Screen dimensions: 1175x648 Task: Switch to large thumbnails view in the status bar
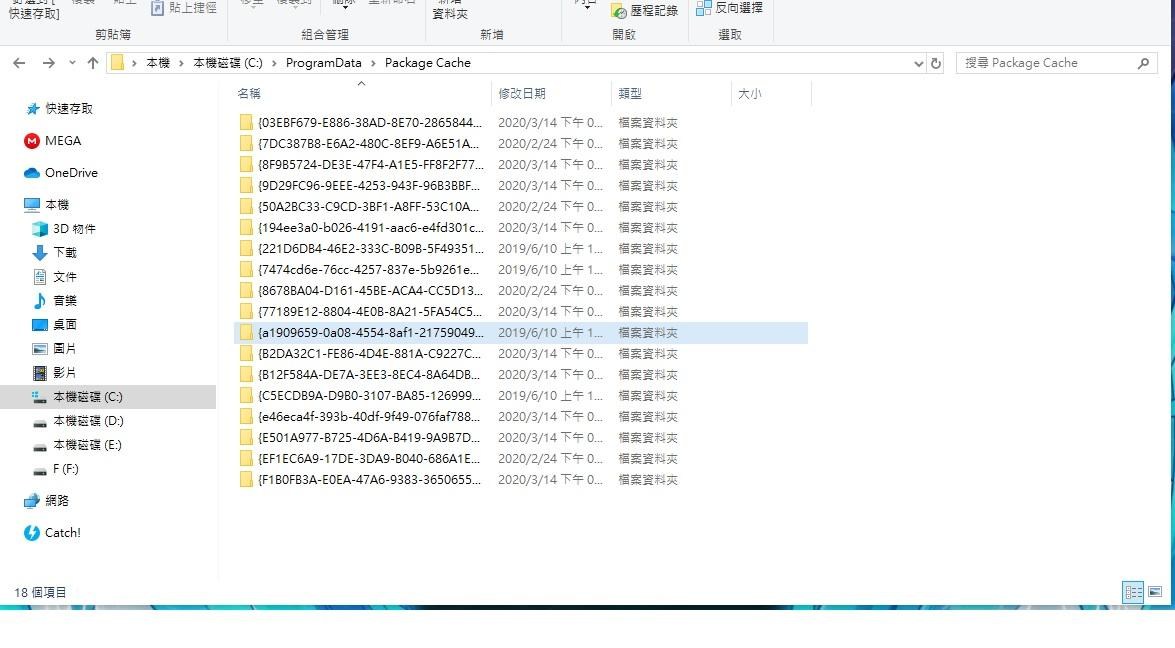[x=1158, y=592]
